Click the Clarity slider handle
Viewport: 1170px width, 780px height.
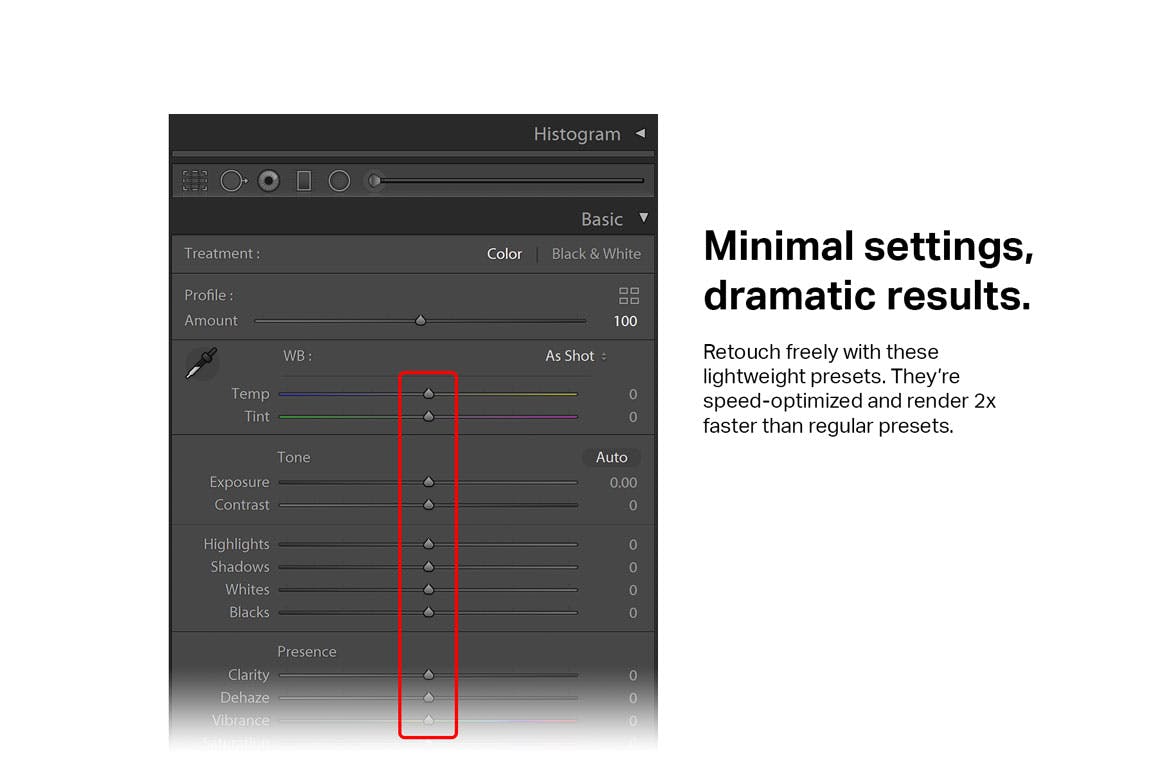click(x=428, y=675)
